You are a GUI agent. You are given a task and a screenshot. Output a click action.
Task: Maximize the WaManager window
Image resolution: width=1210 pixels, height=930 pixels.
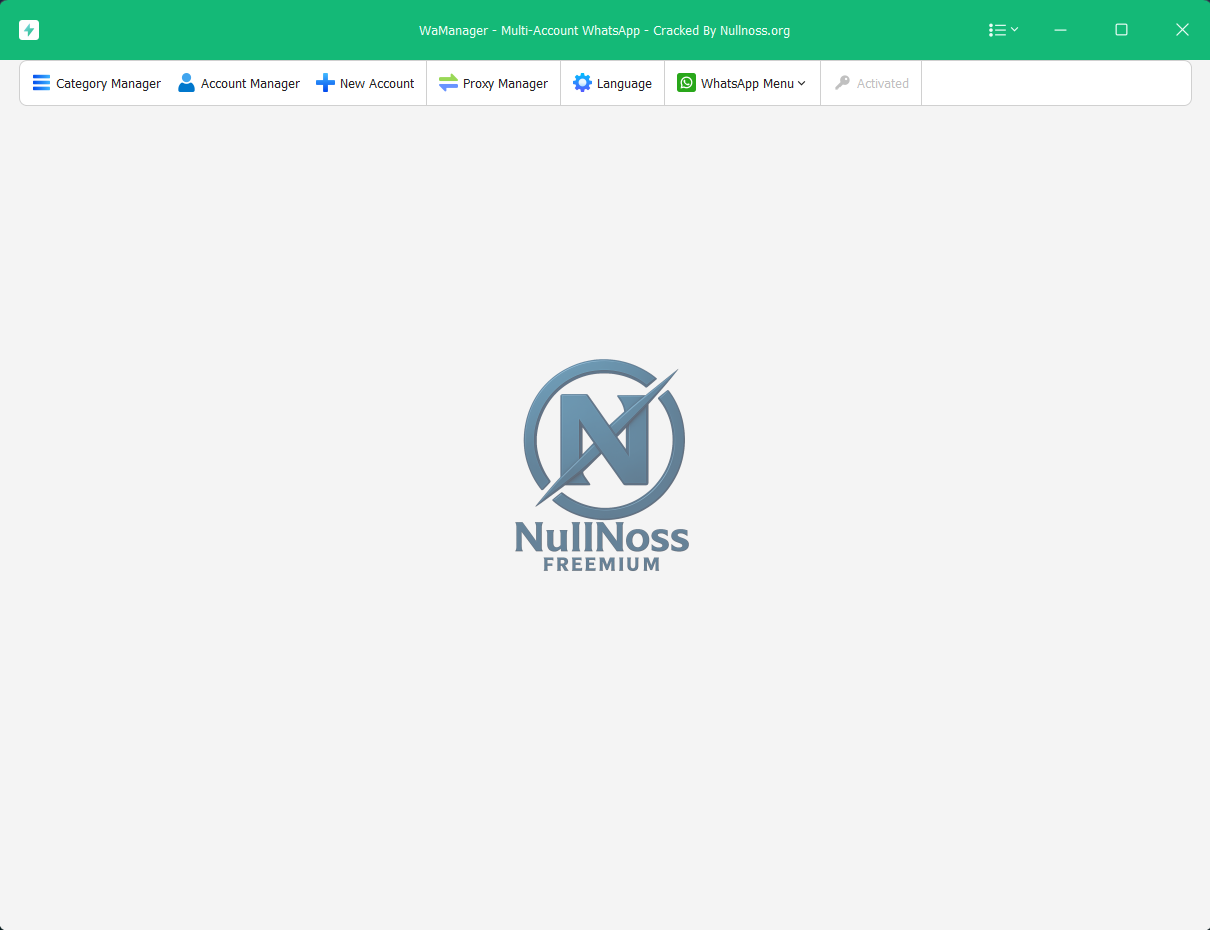pyautogui.click(x=1121, y=30)
